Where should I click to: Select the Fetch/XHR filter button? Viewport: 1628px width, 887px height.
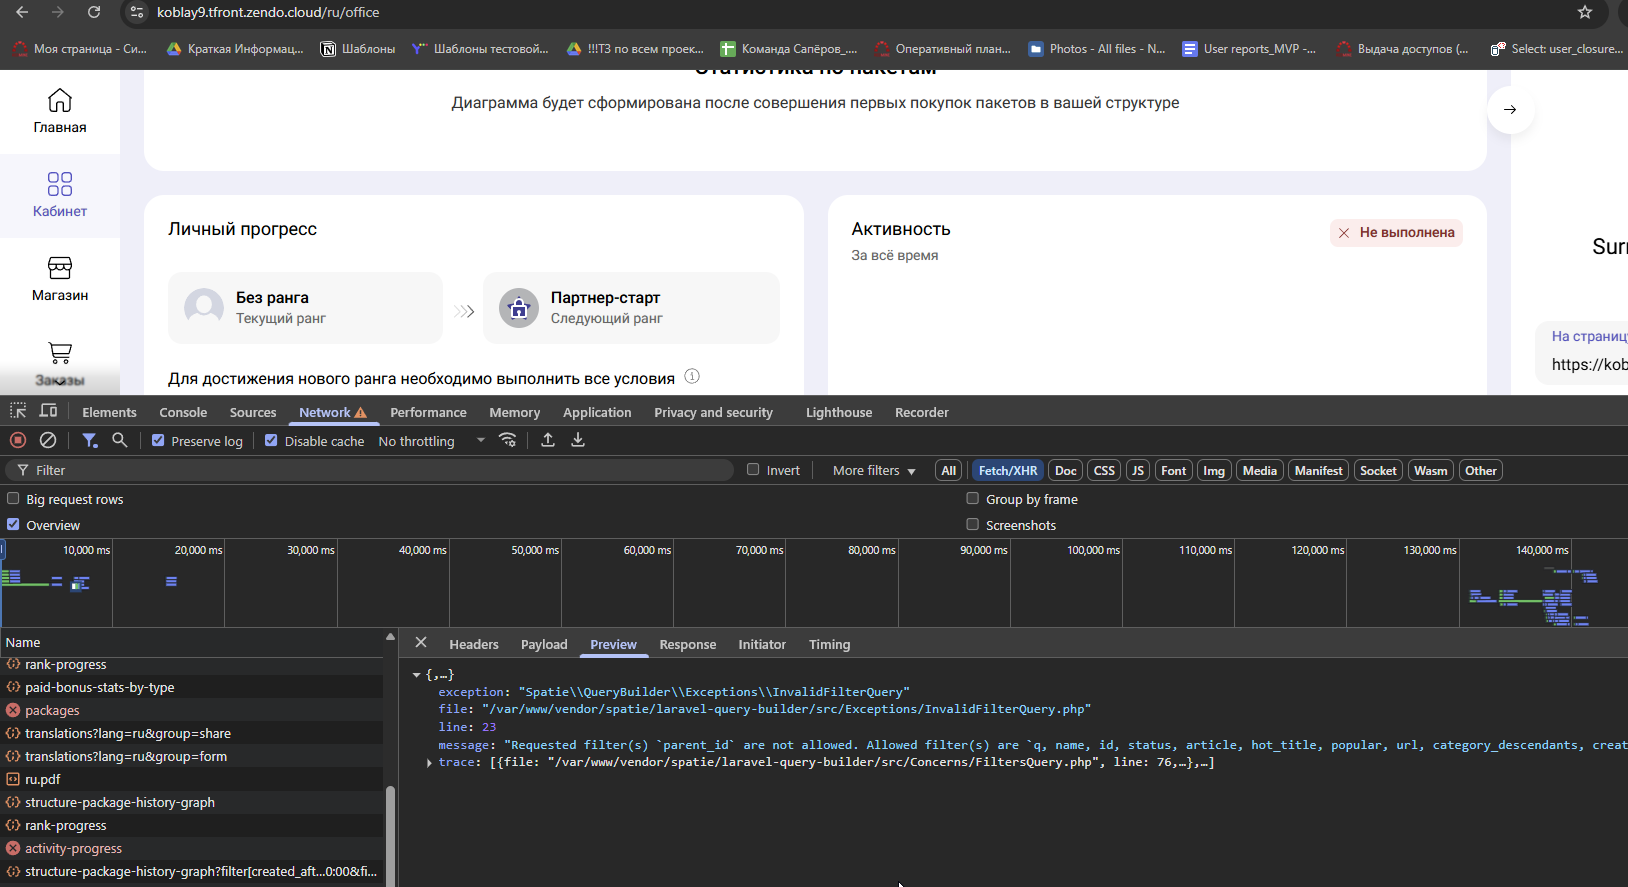tap(1008, 471)
